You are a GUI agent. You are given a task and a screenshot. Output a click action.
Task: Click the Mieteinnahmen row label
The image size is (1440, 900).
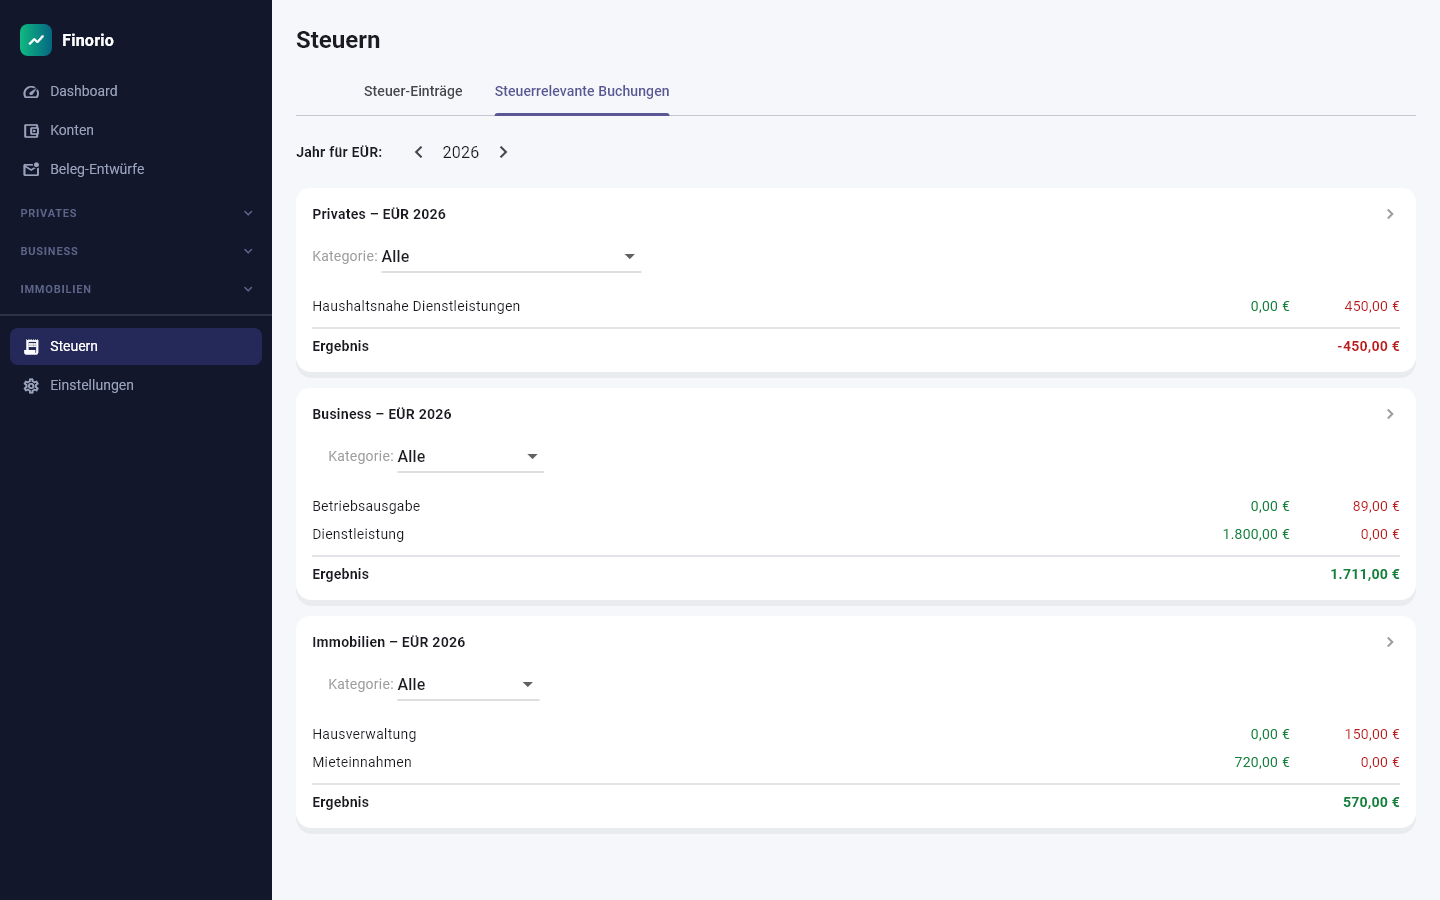[x=362, y=762]
